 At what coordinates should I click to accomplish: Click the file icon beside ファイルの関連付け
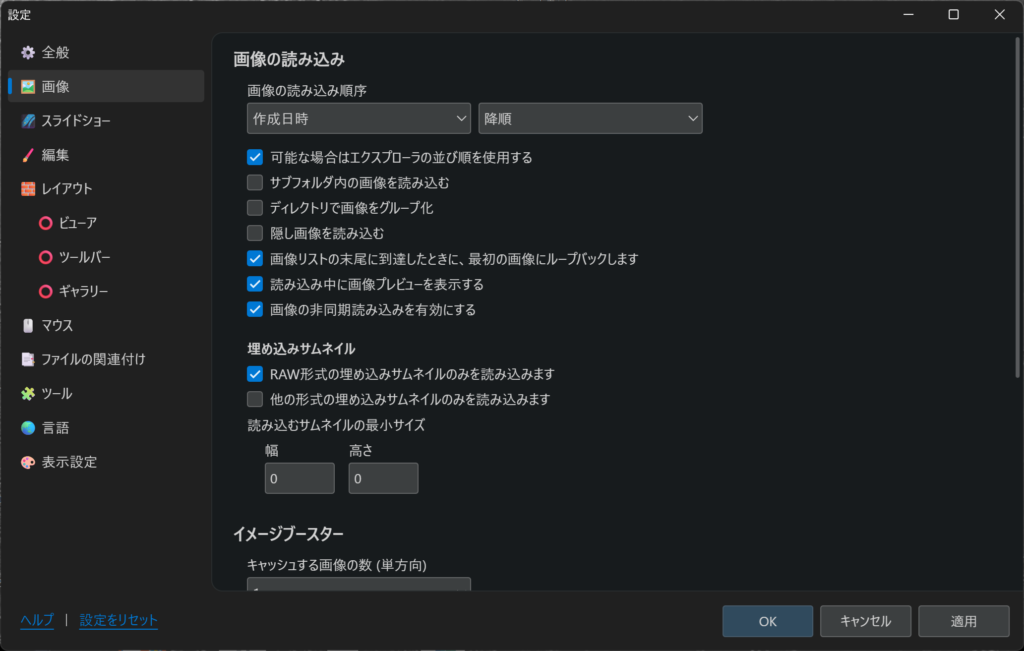pyautogui.click(x=28, y=359)
